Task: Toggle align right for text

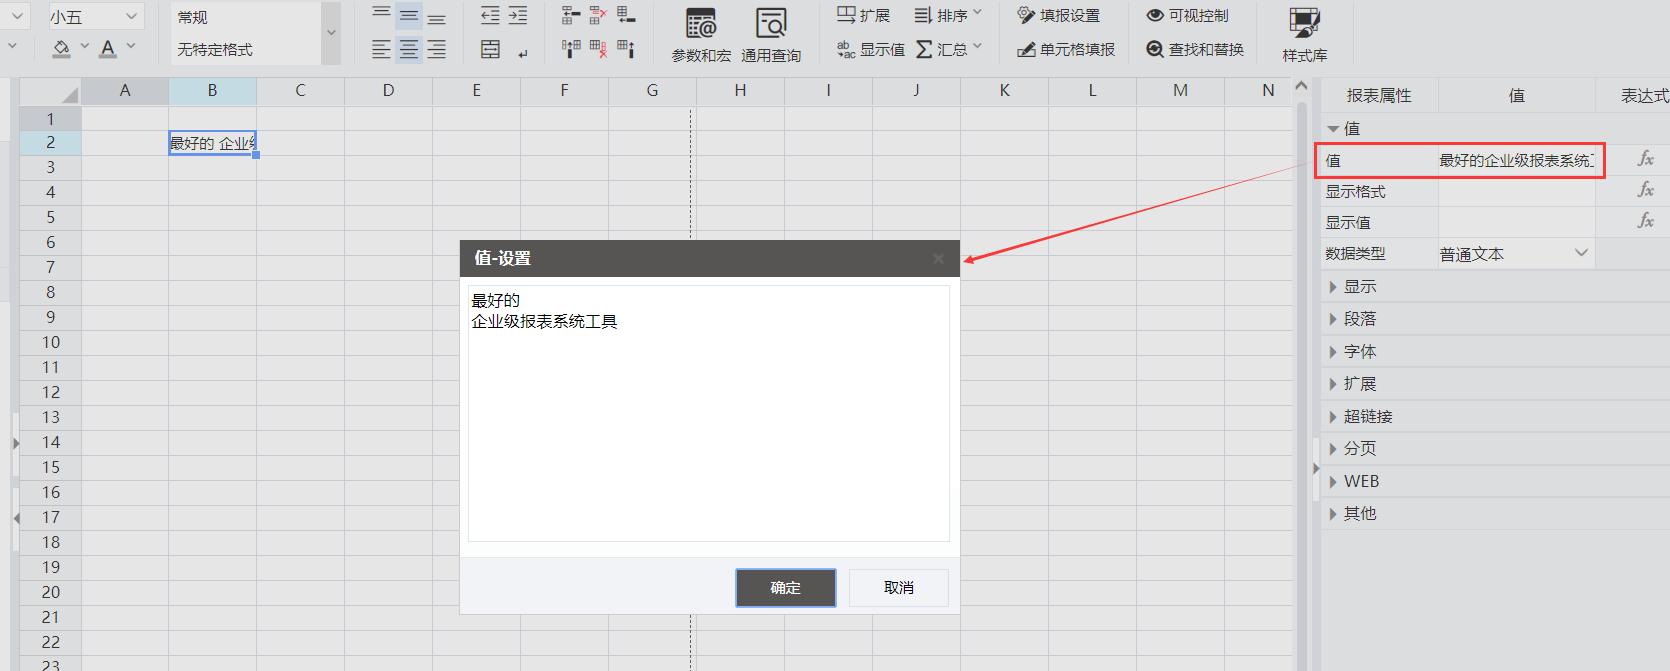Action: 437,49
